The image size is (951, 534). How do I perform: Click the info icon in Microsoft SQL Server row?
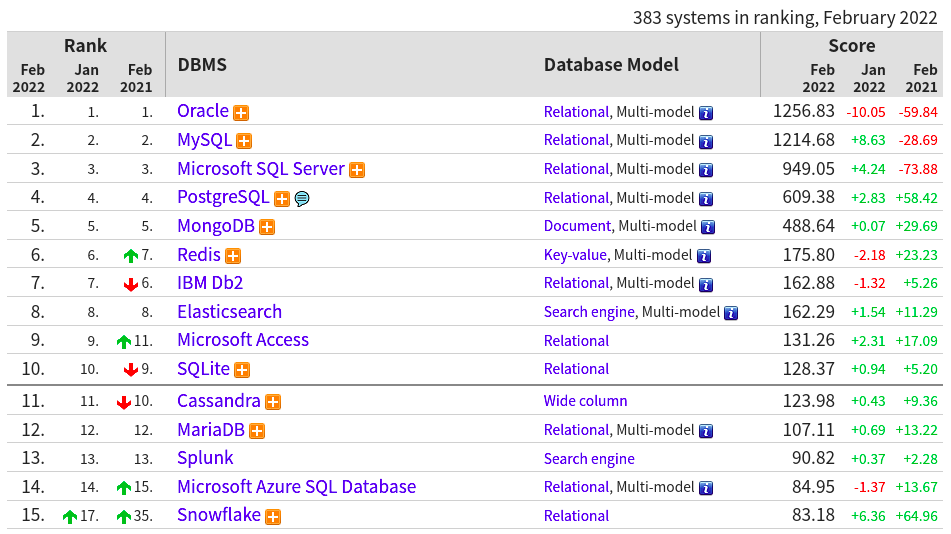click(x=706, y=170)
